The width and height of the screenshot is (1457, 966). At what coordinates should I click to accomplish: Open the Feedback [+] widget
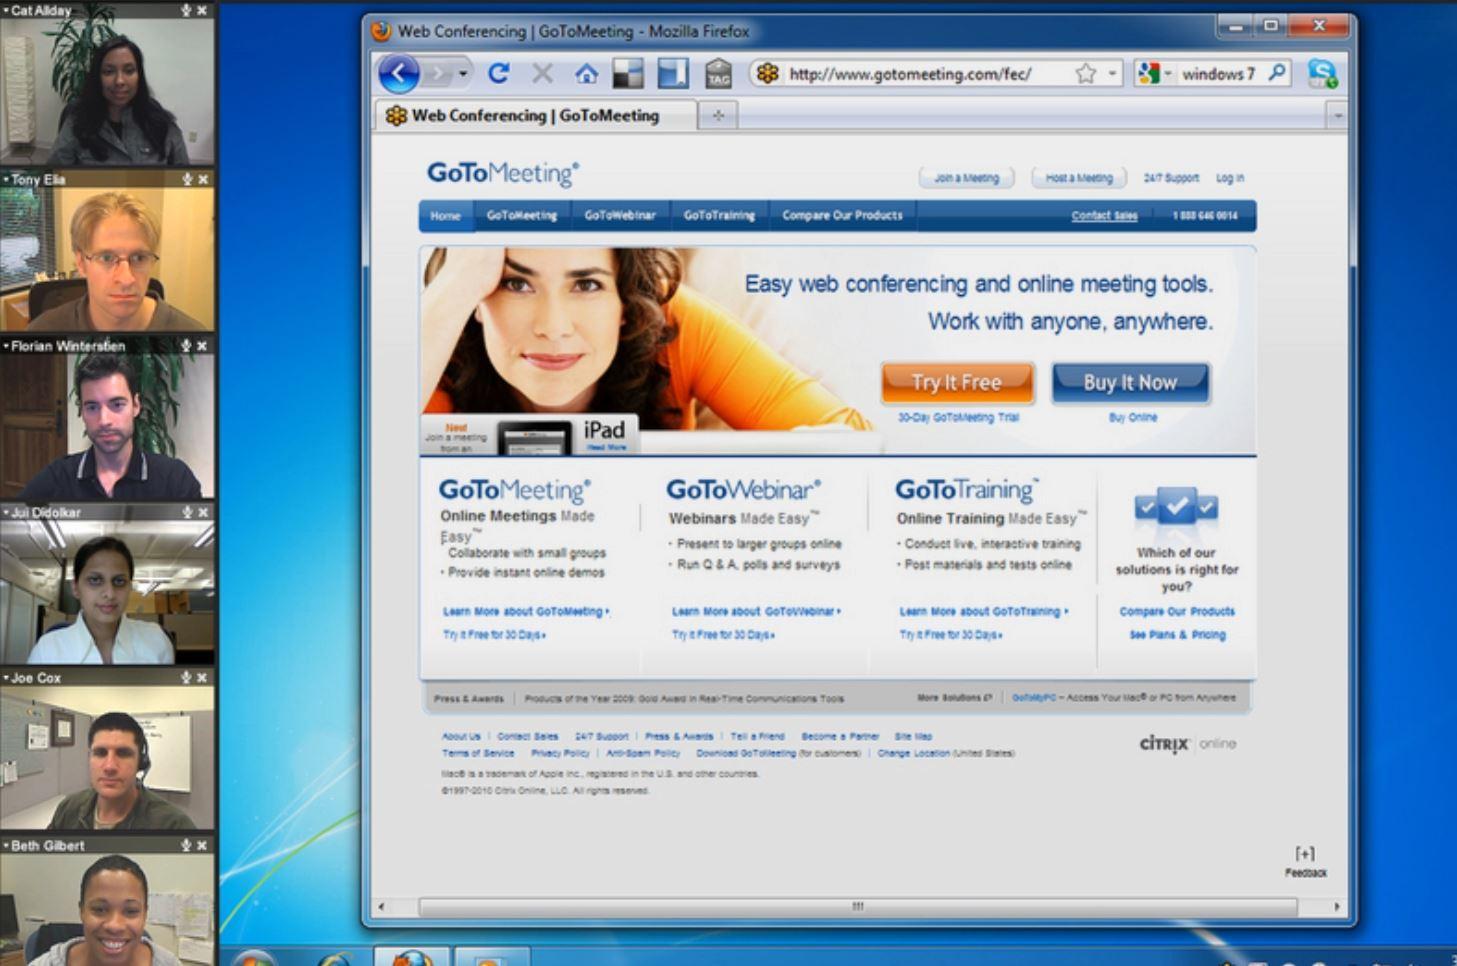click(1305, 862)
